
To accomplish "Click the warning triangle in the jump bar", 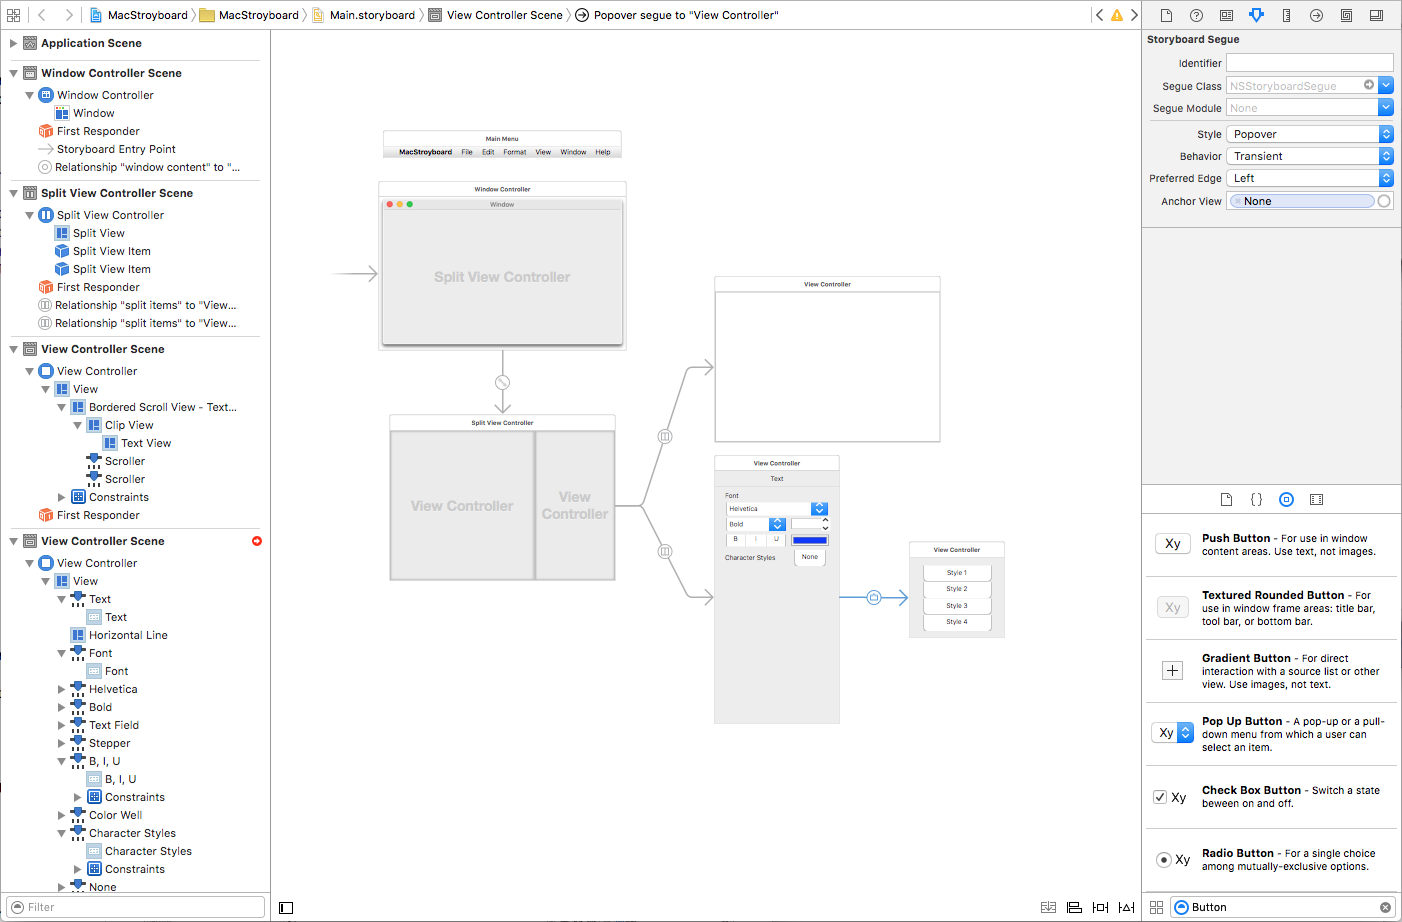I will click(x=1119, y=15).
